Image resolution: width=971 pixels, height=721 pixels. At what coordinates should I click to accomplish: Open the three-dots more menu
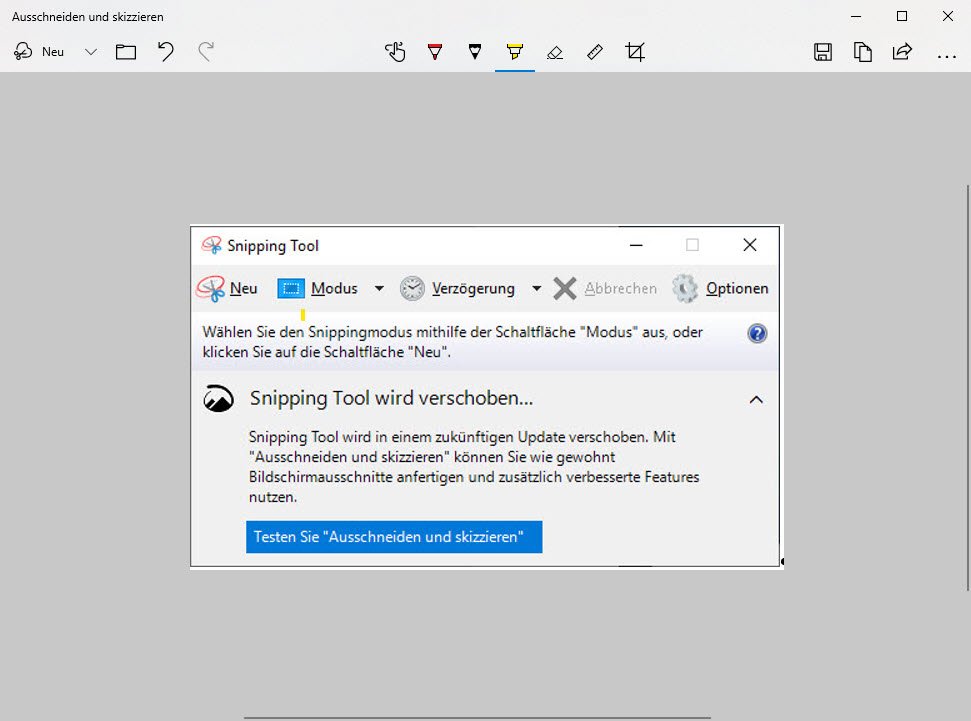946,57
